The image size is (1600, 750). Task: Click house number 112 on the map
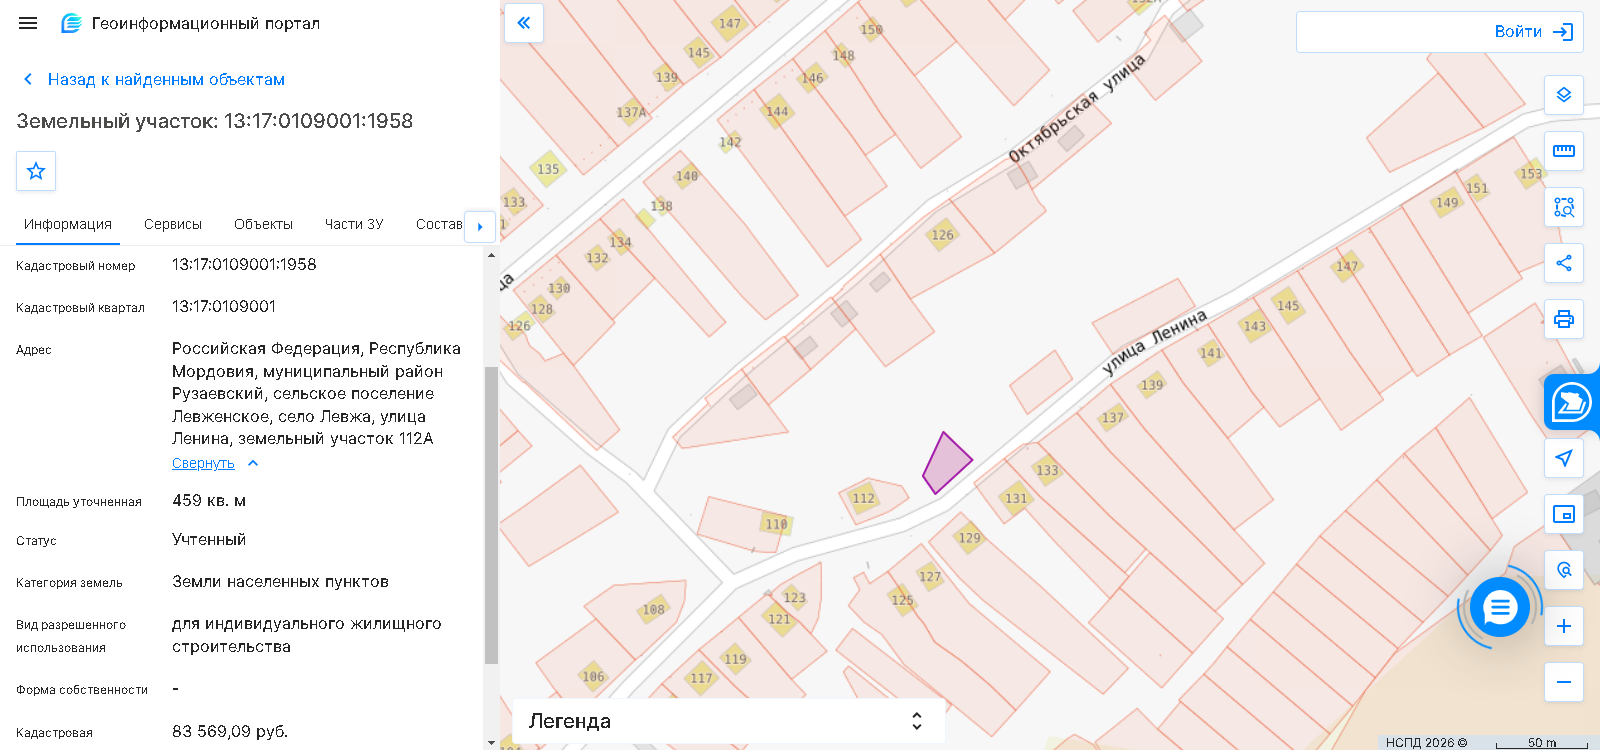tap(864, 498)
